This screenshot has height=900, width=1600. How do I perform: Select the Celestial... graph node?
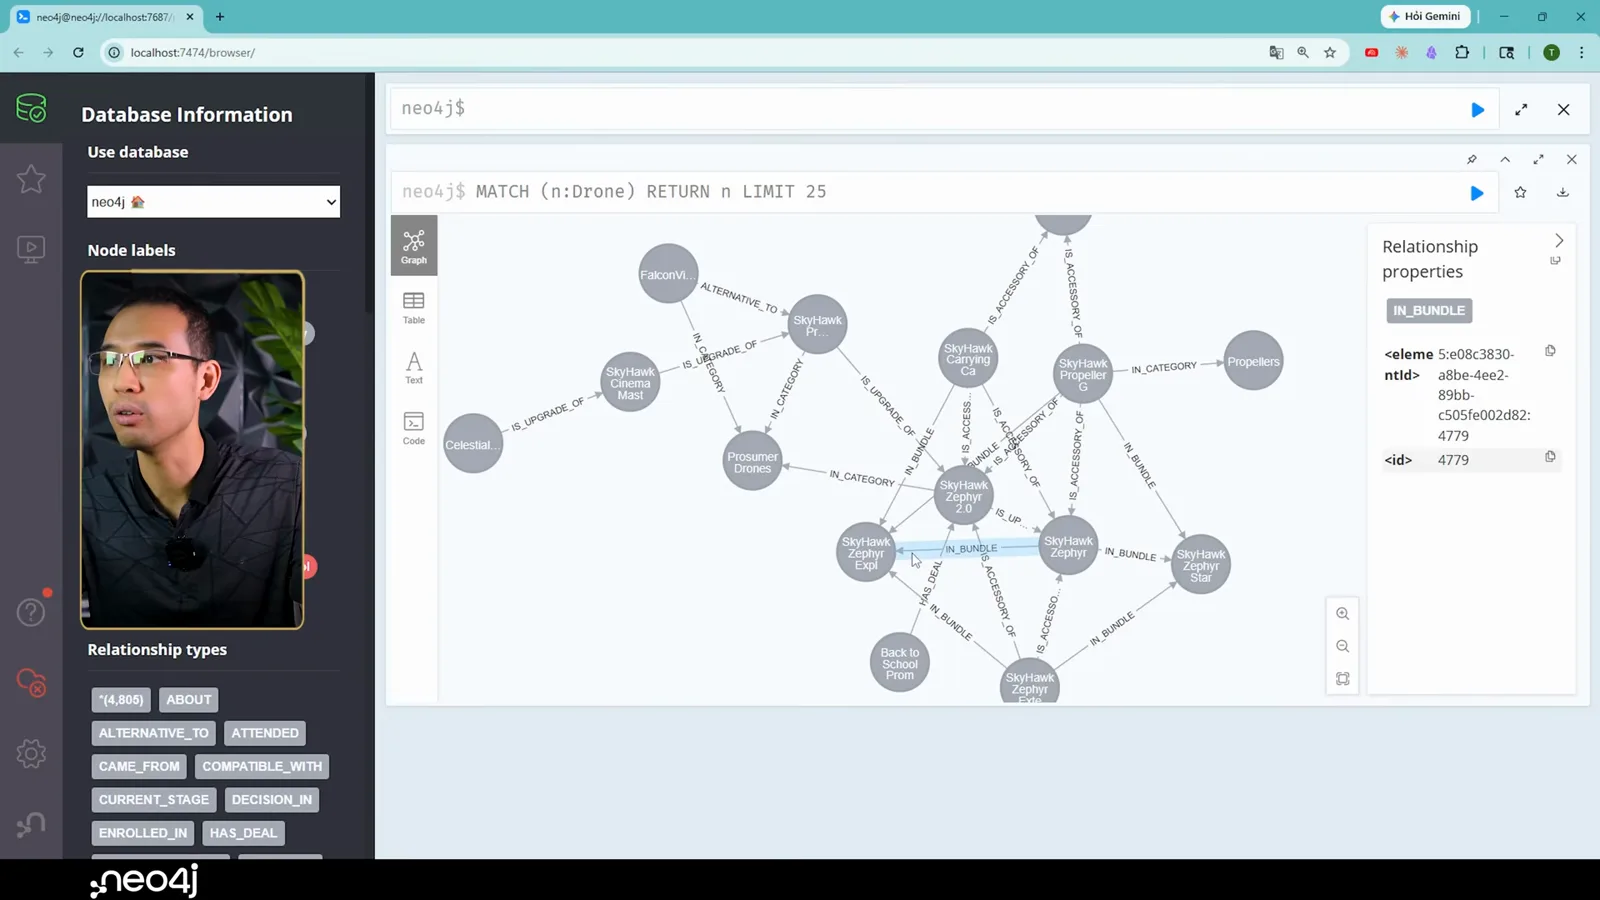pyautogui.click(x=472, y=444)
